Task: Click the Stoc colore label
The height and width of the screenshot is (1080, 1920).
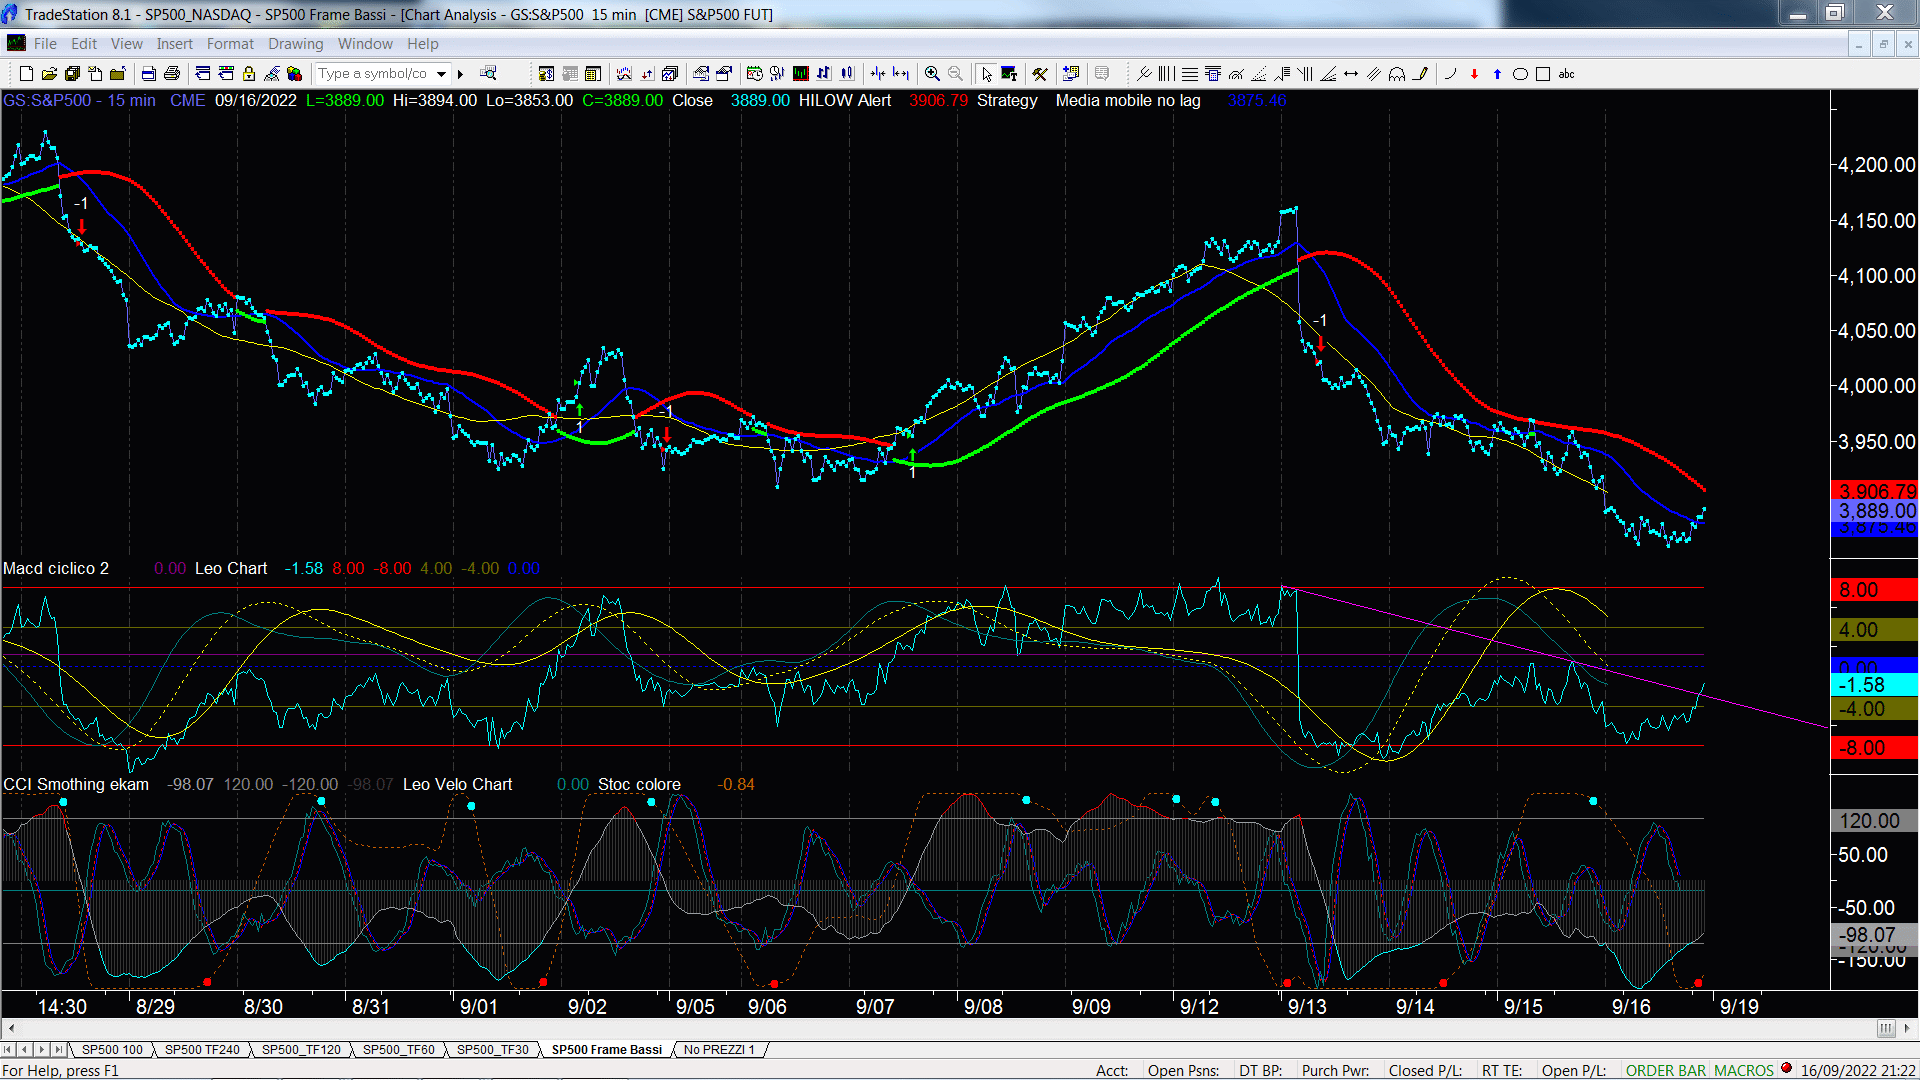Action: 639,785
